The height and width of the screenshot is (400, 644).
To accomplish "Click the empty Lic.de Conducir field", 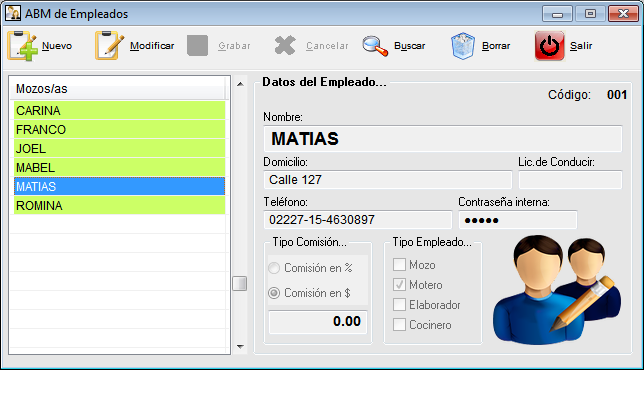I will click(570, 180).
